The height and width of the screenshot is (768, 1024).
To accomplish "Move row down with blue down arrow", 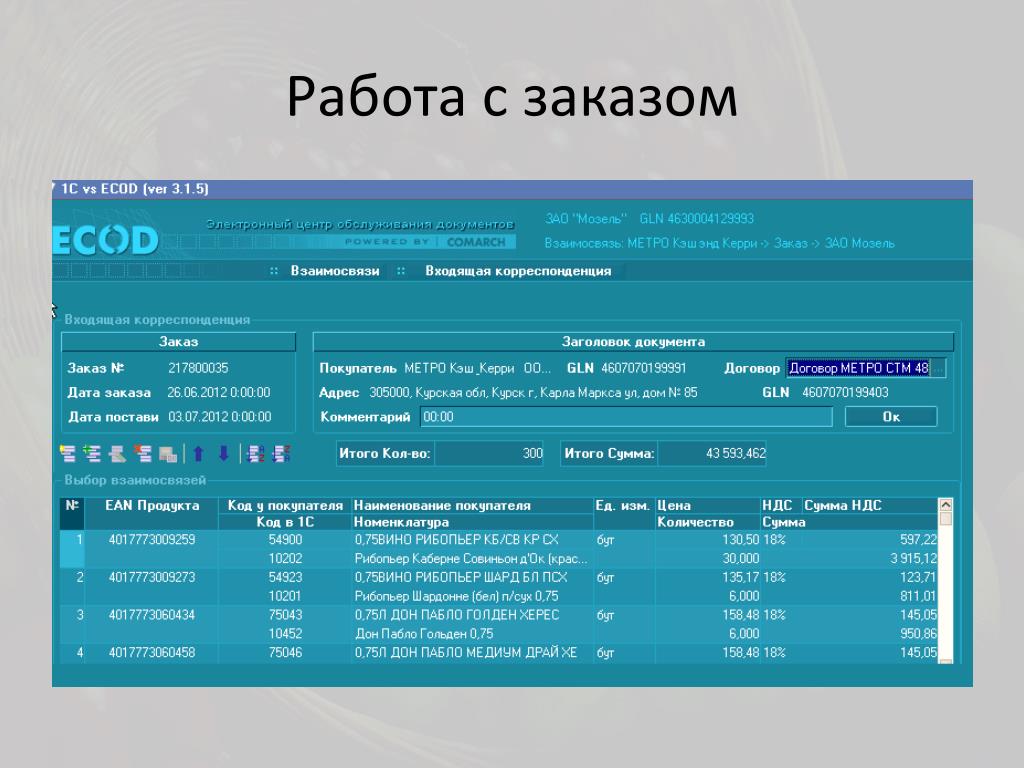I will click(x=223, y=453).
